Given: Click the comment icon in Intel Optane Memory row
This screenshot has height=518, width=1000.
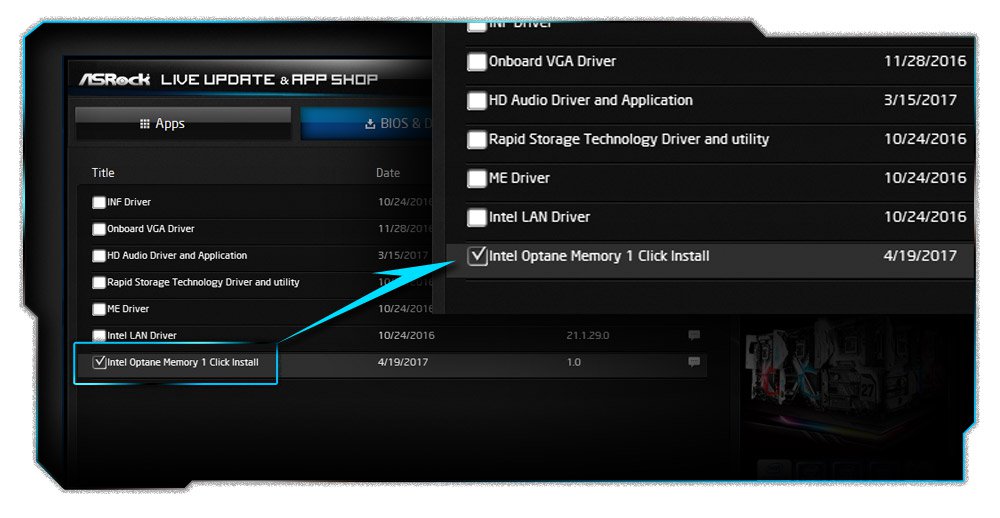Looking at the screenshot, I should pos(694,362).
